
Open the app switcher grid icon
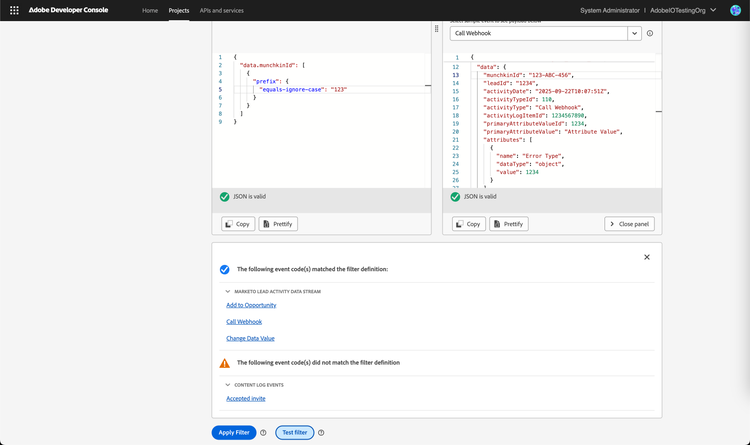[14, 10]
